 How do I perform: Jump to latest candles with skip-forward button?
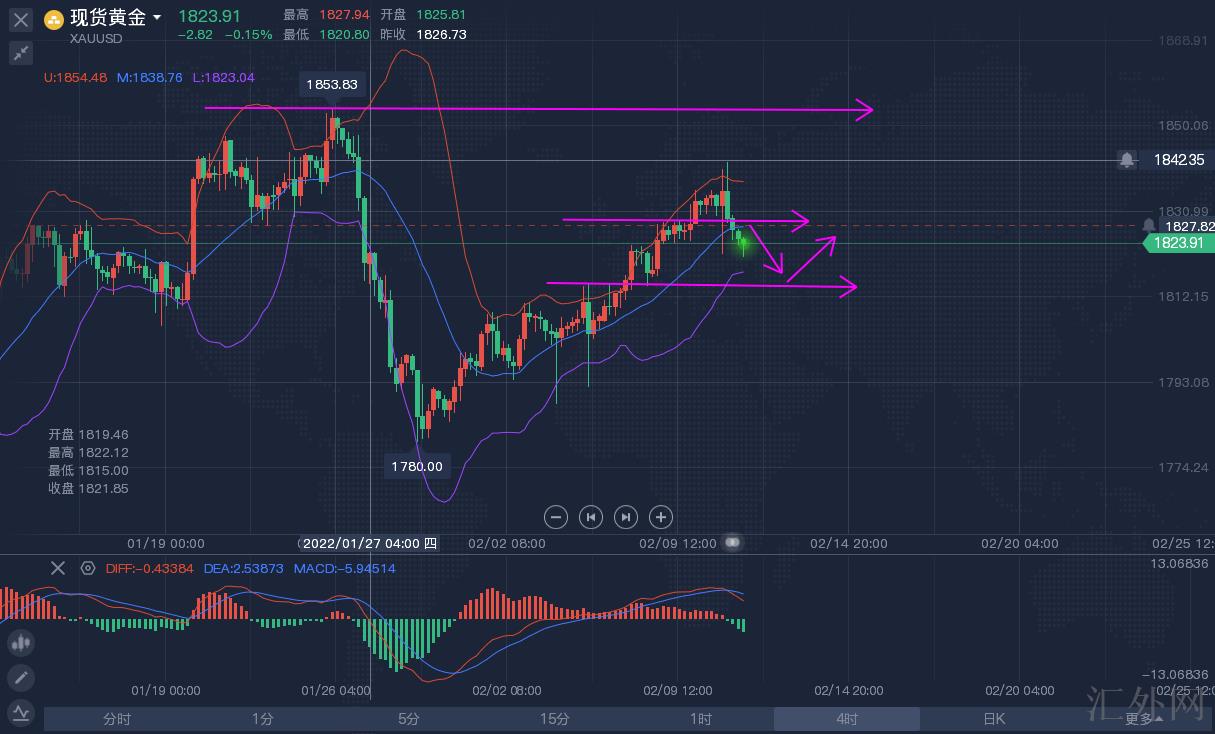pos(625,517)
